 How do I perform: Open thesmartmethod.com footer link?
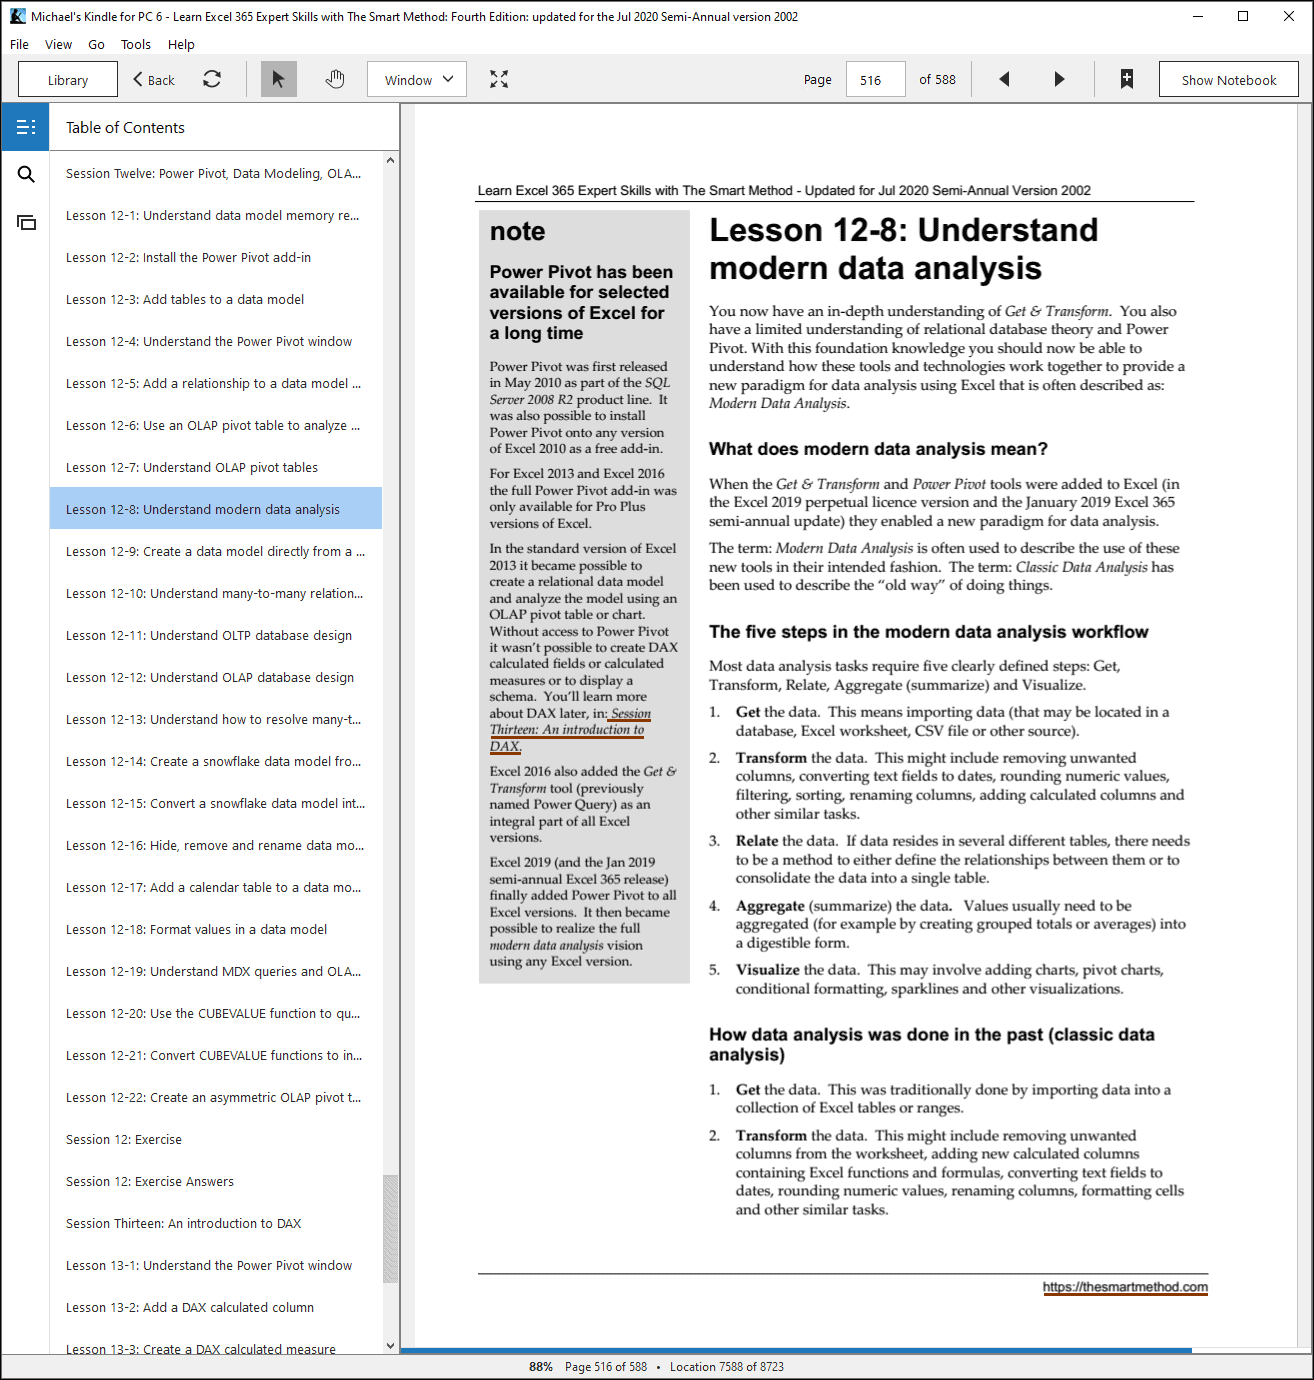[x=1125, y=1287]
